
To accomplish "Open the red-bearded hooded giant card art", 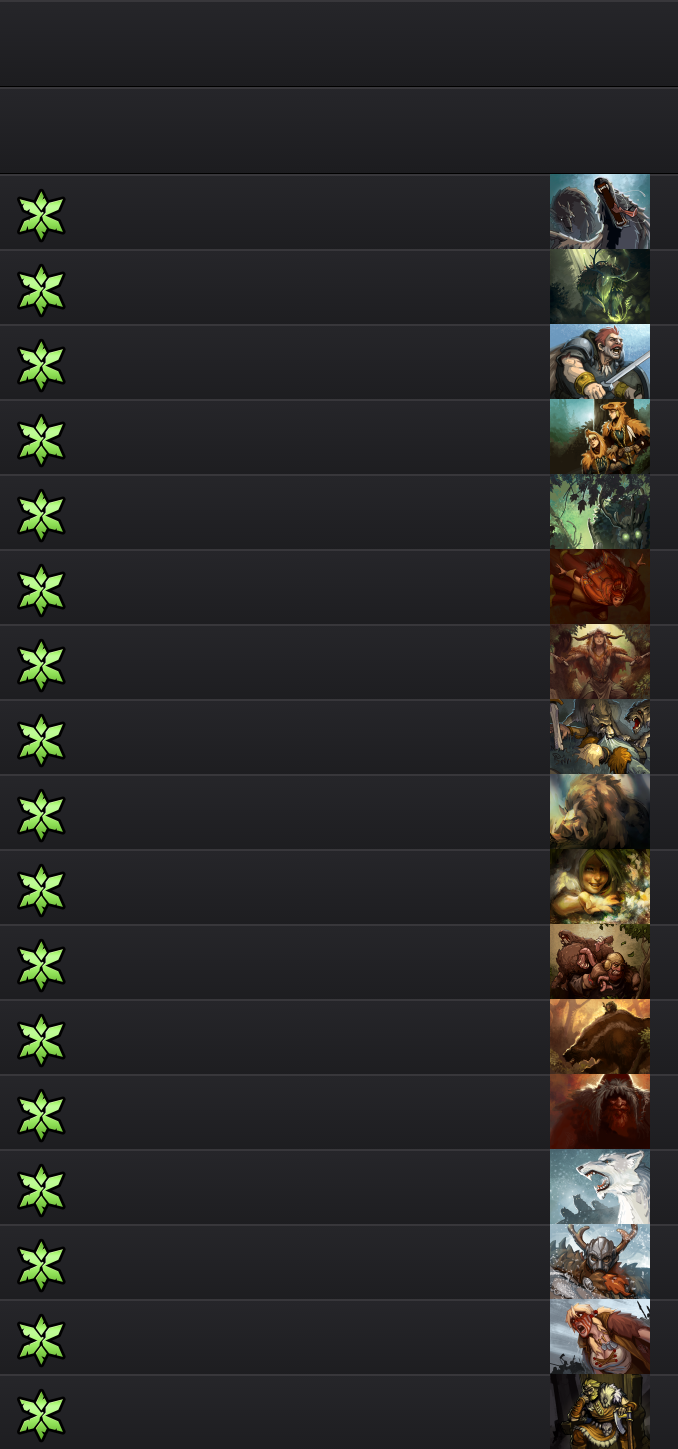I will point(600,1112).
